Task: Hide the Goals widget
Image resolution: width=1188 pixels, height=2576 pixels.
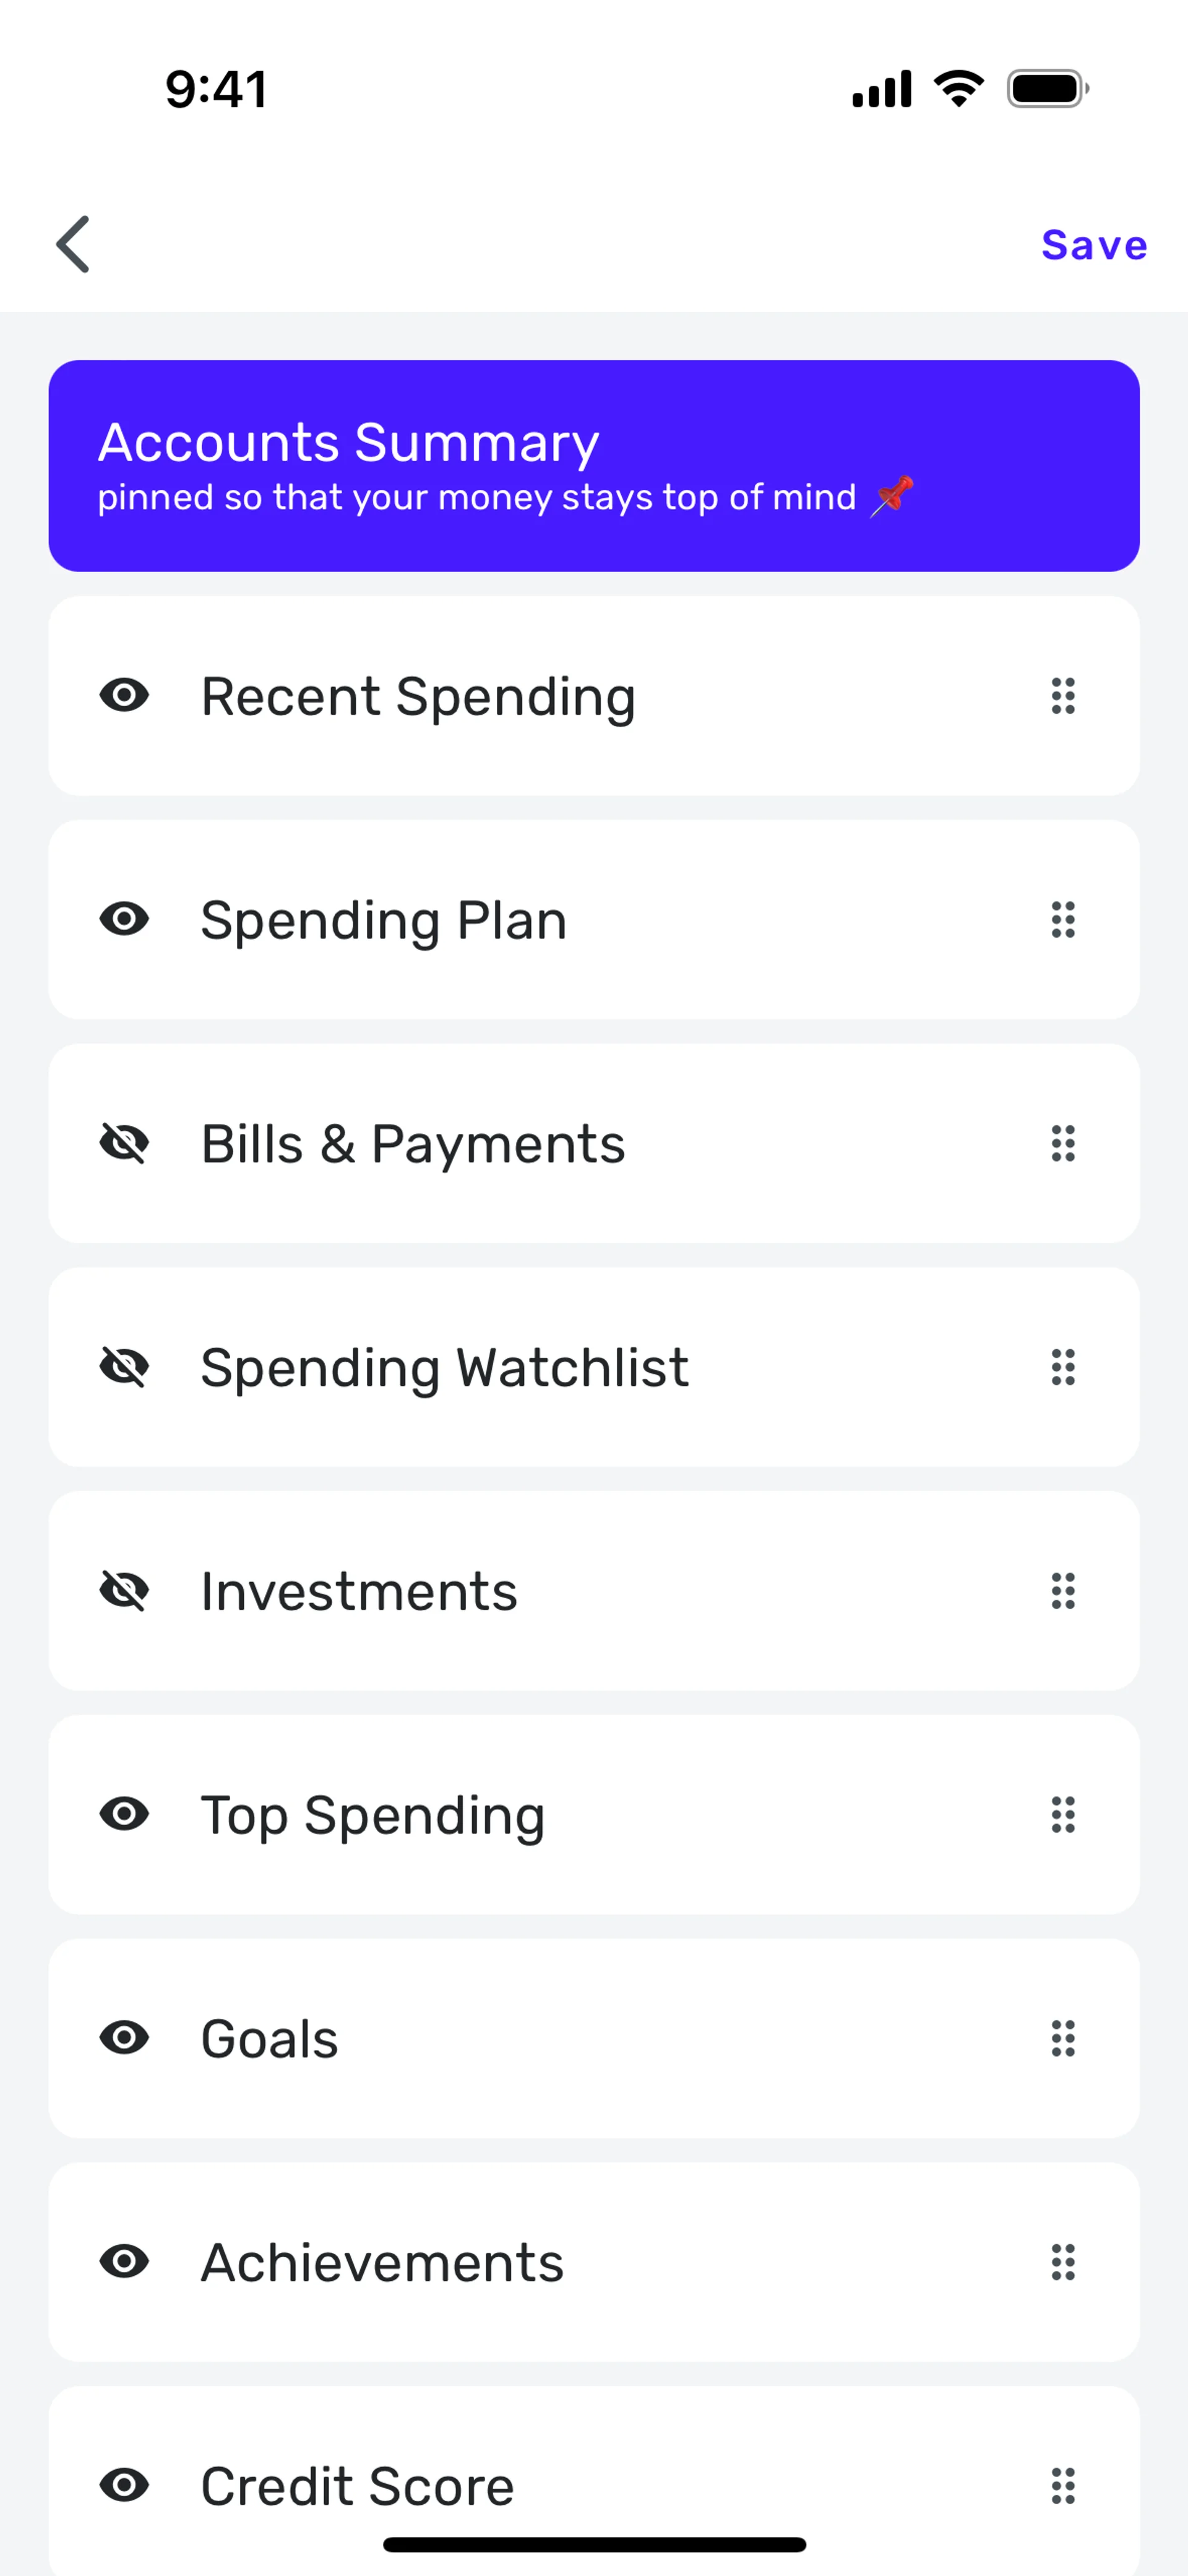Action: 124,2038
